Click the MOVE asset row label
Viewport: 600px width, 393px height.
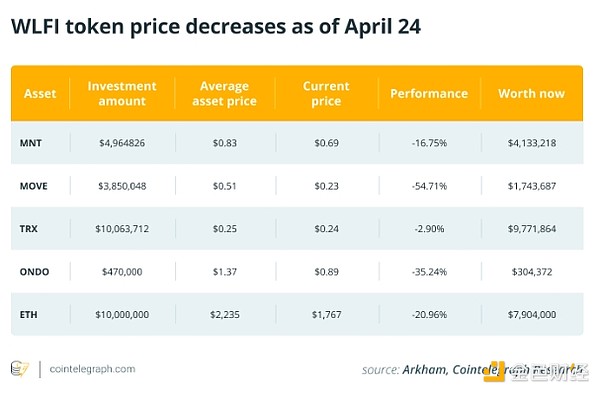34,186
